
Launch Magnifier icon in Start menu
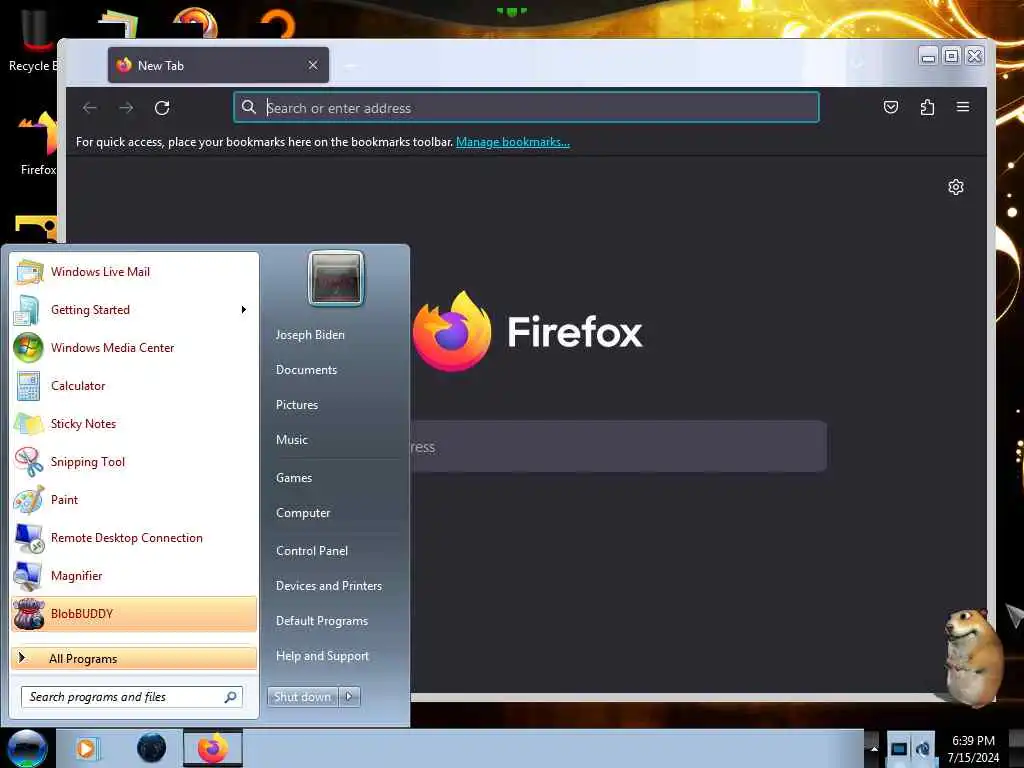coord(28,575)
